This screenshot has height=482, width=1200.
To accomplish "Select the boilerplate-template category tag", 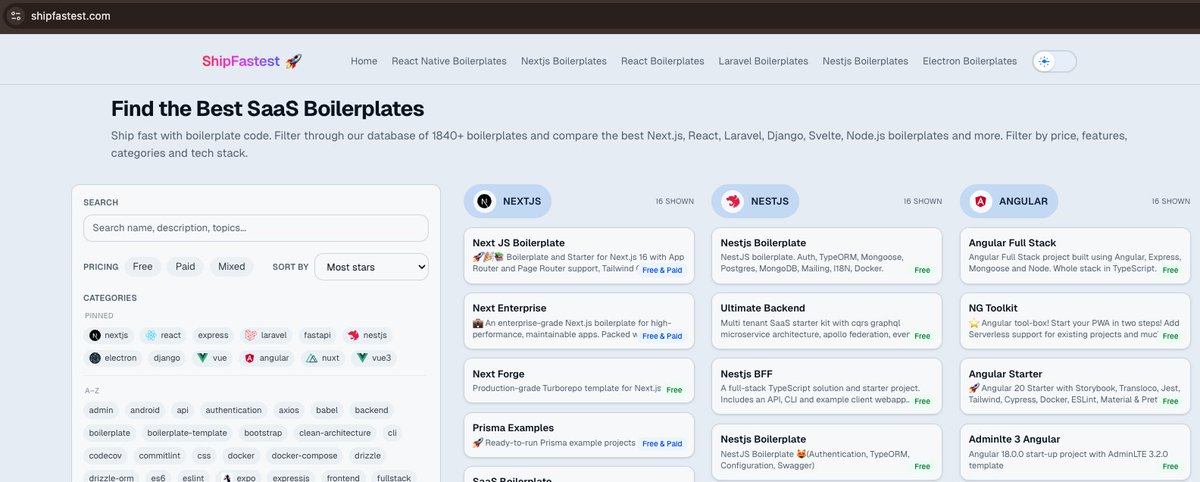I will pos(187,433).
